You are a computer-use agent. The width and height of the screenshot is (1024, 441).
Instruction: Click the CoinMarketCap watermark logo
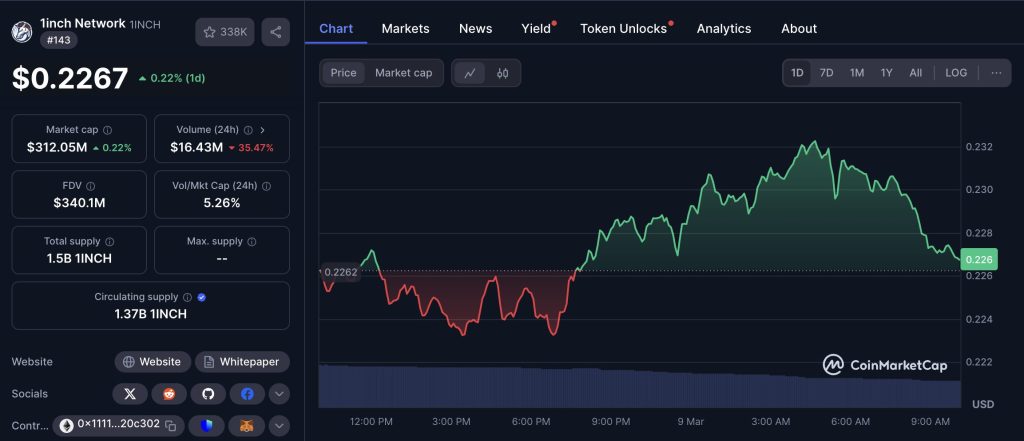(x=885, y=365)
